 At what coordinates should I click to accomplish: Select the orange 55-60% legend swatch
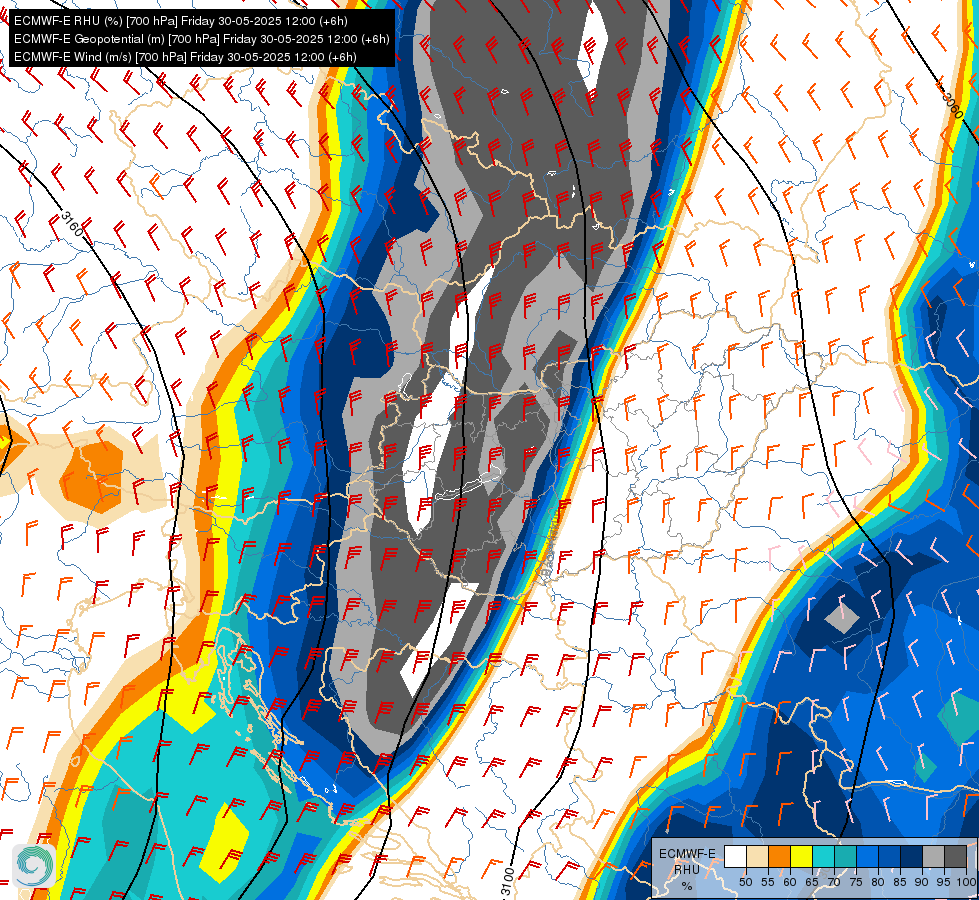click(x=779, y=856)
